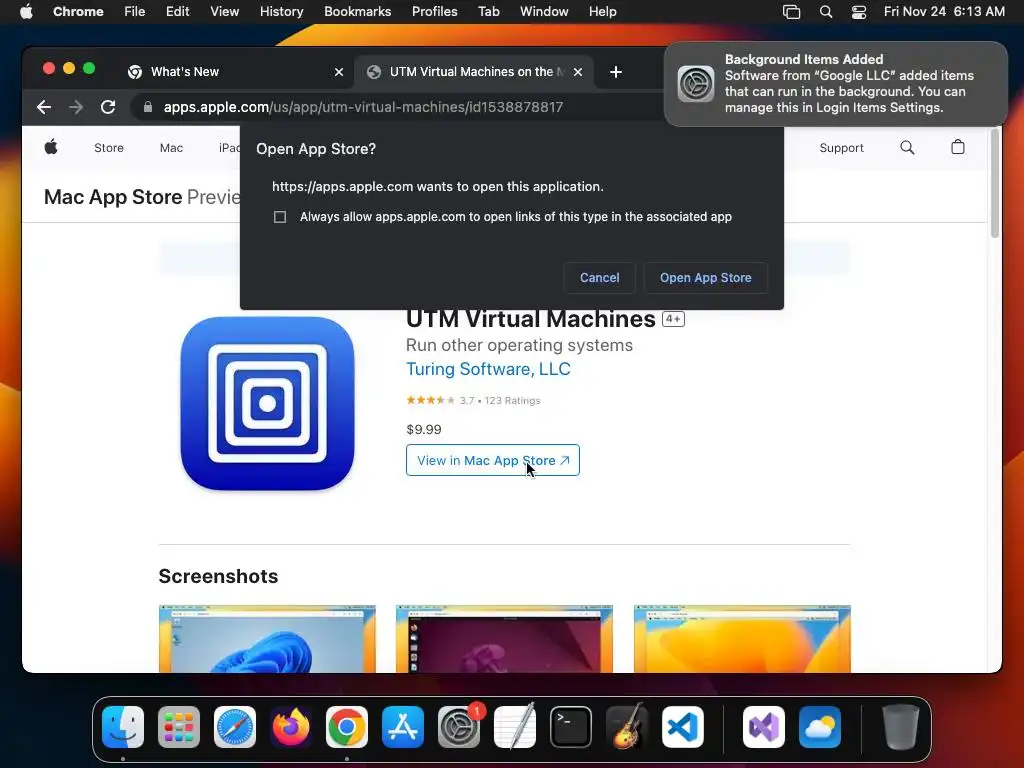Image resolution: width=1024 pixels, height=768 pixels.
Task: Open the Bookmarks menu
Action: (x=358, y=12)
